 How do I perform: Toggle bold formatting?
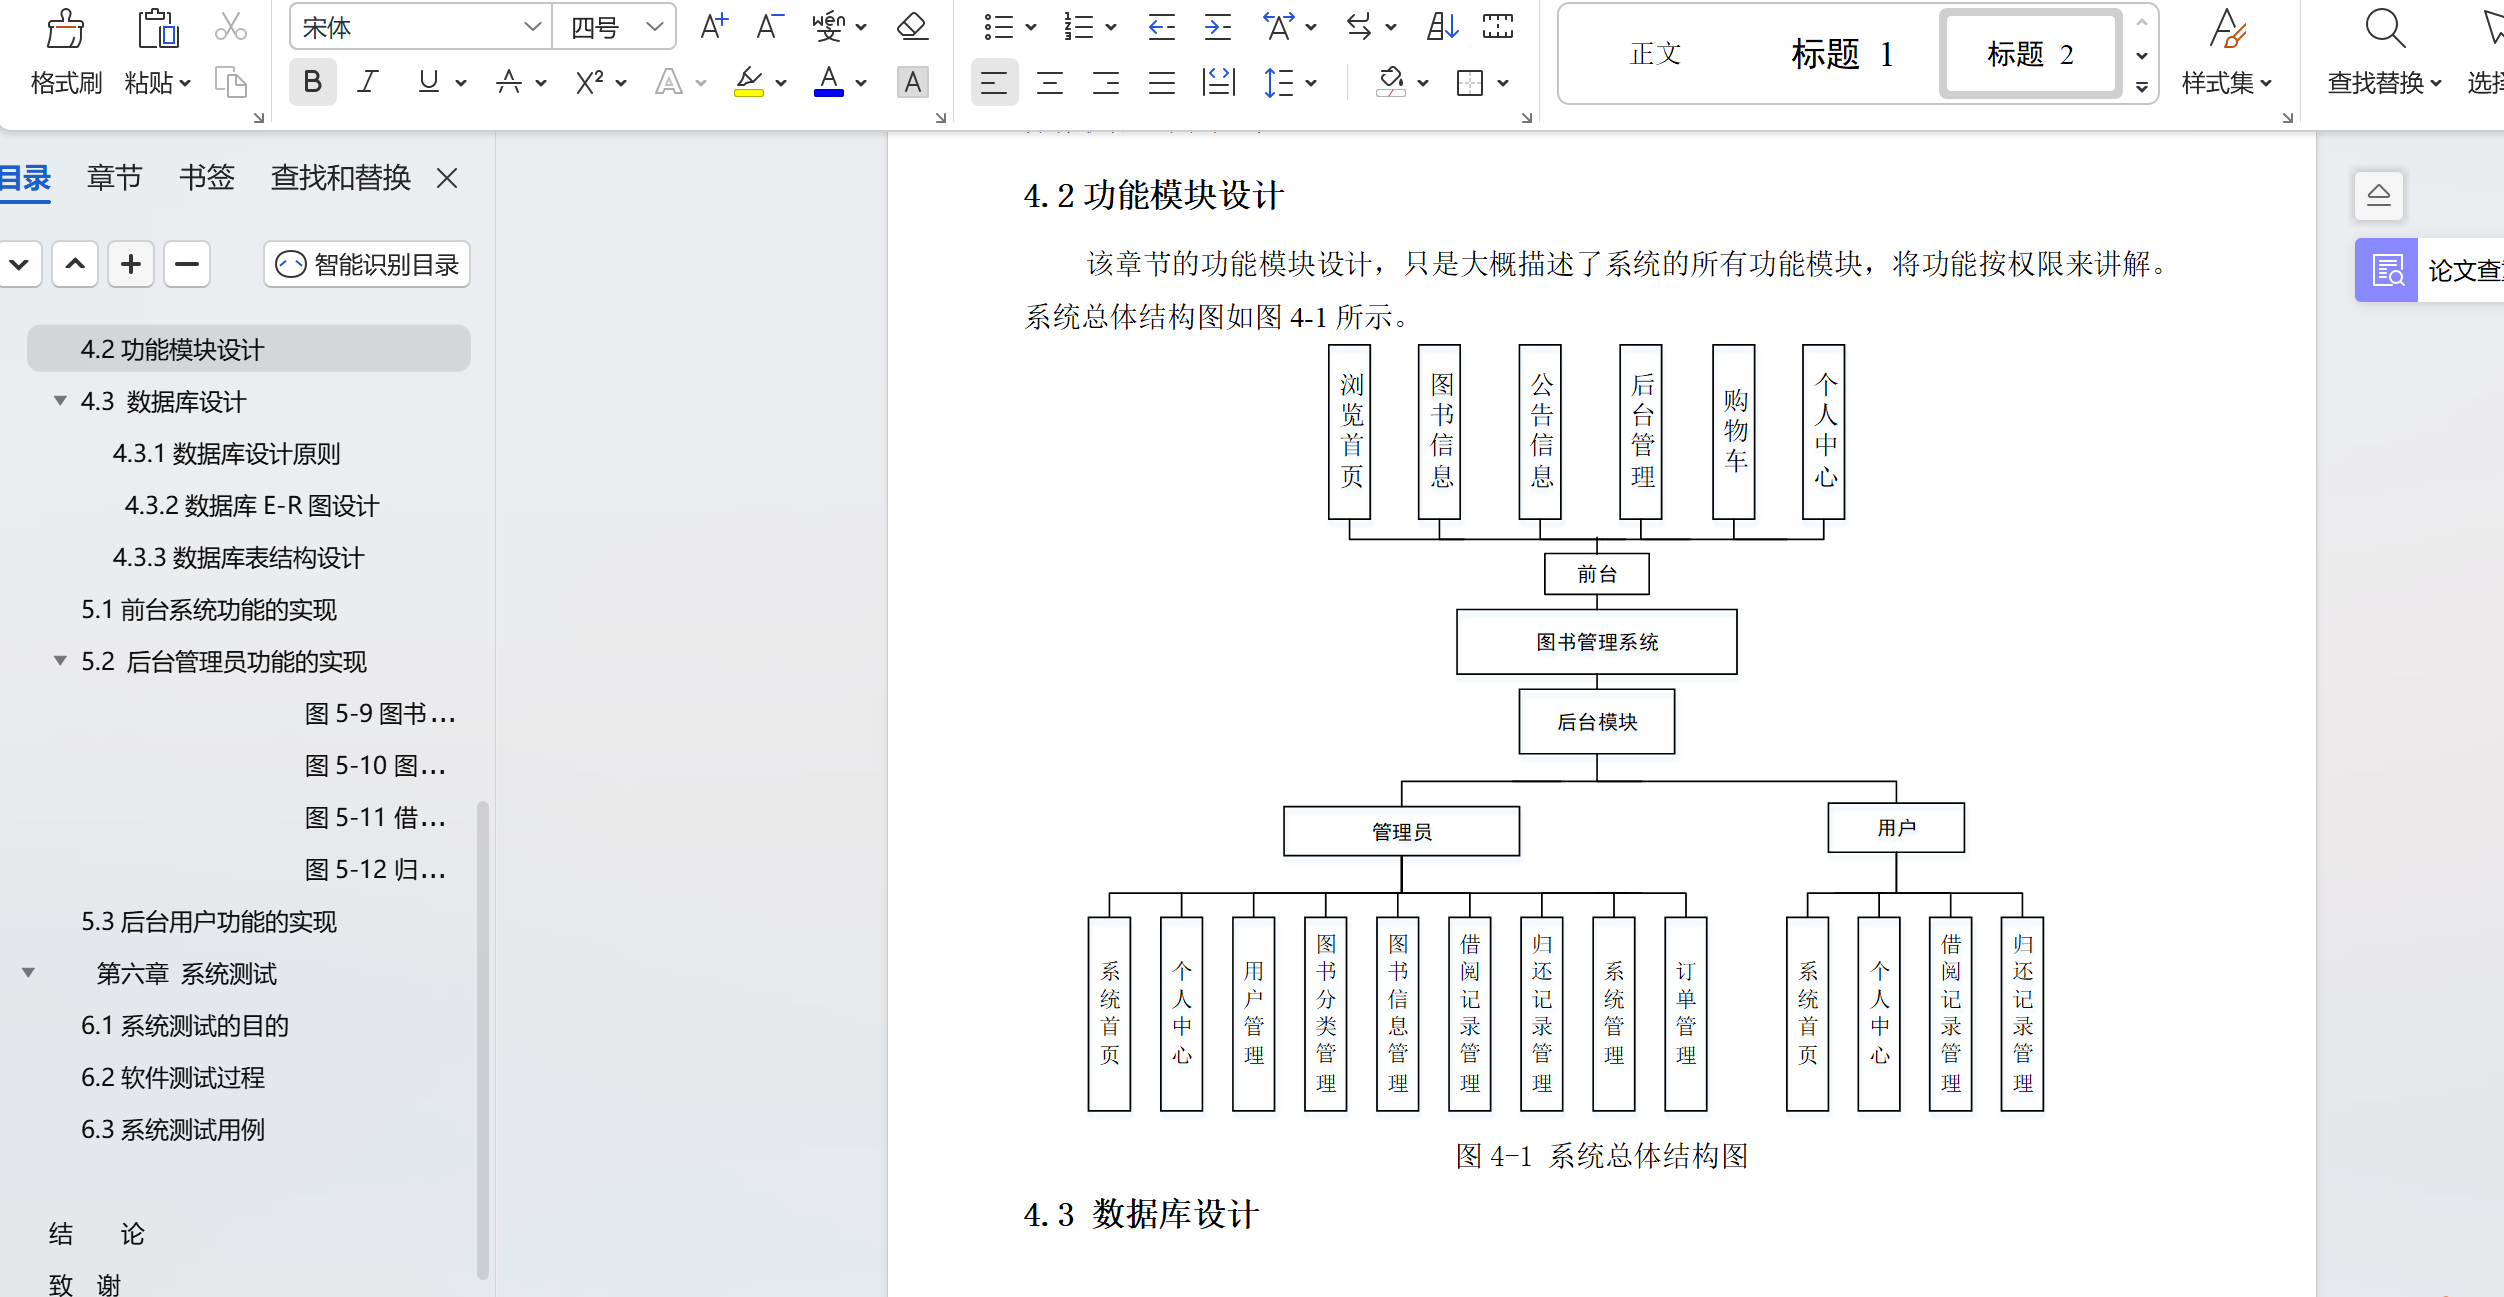(x=312, y=82)
